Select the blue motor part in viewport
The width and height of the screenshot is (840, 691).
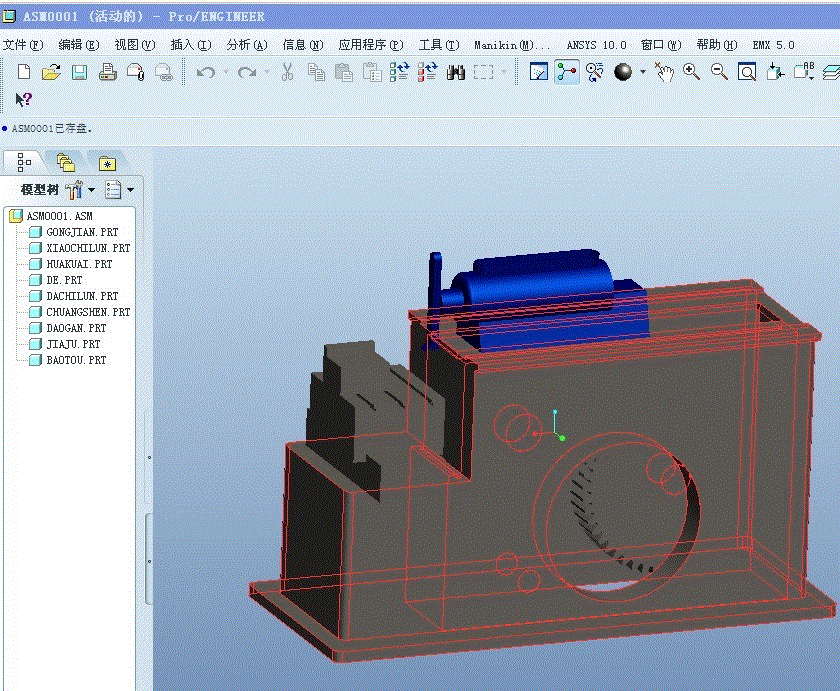540,280
